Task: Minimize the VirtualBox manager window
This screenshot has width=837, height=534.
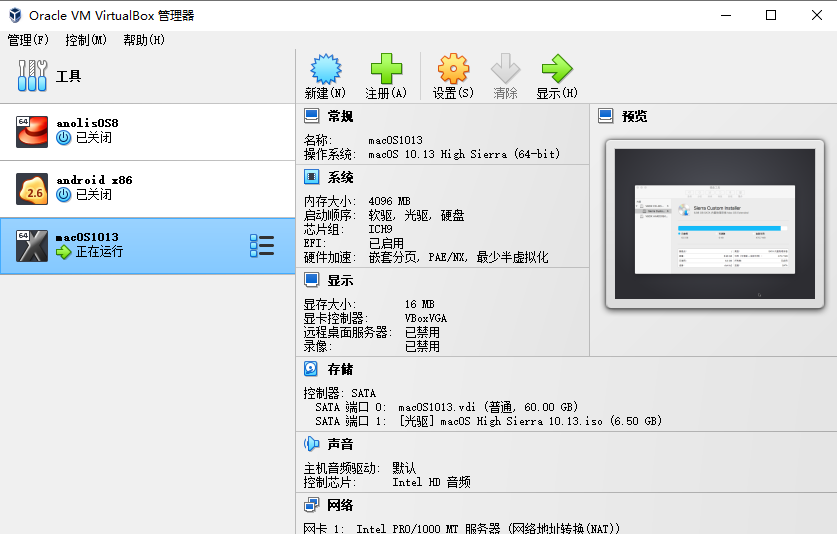Action: click(726, 15)
